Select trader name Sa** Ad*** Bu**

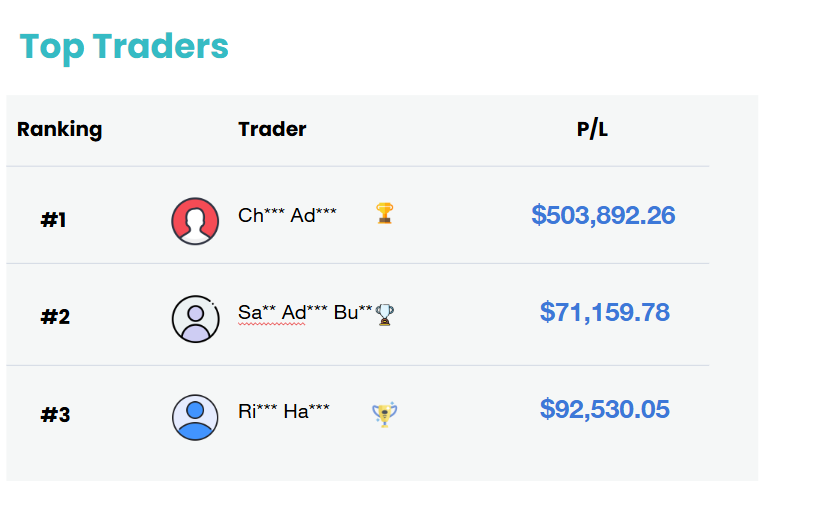(305, 313)
